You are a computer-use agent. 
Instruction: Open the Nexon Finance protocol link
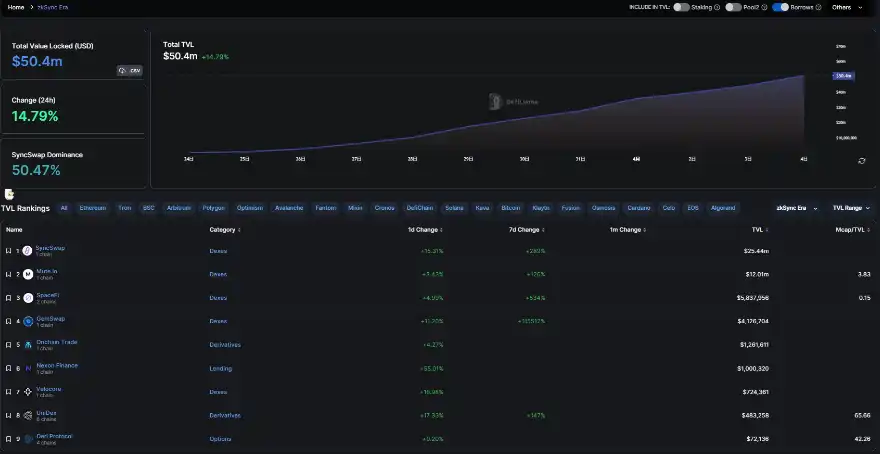[x=57, y=365]
